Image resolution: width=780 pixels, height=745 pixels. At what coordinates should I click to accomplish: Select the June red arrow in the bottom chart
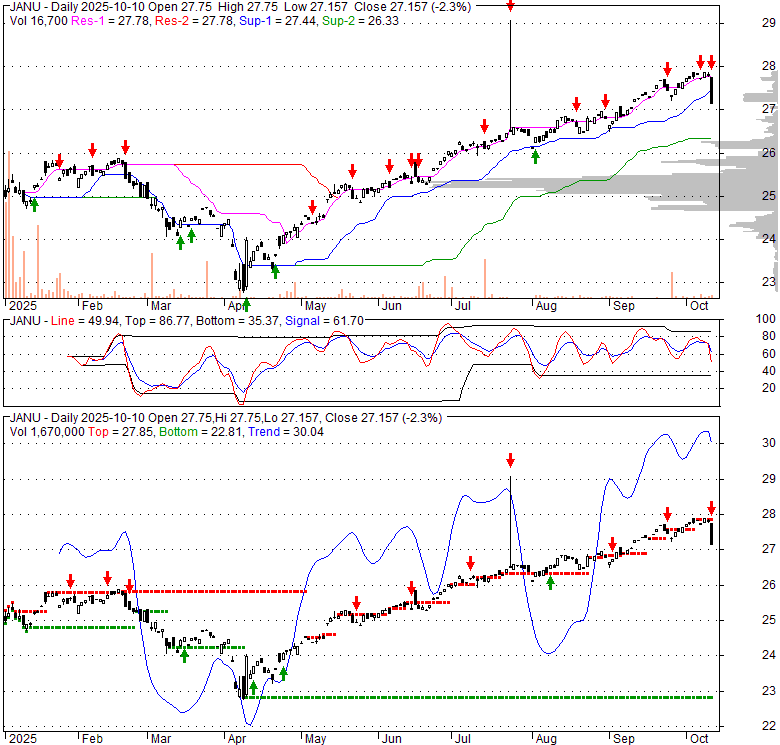click(x=411, y=588)
